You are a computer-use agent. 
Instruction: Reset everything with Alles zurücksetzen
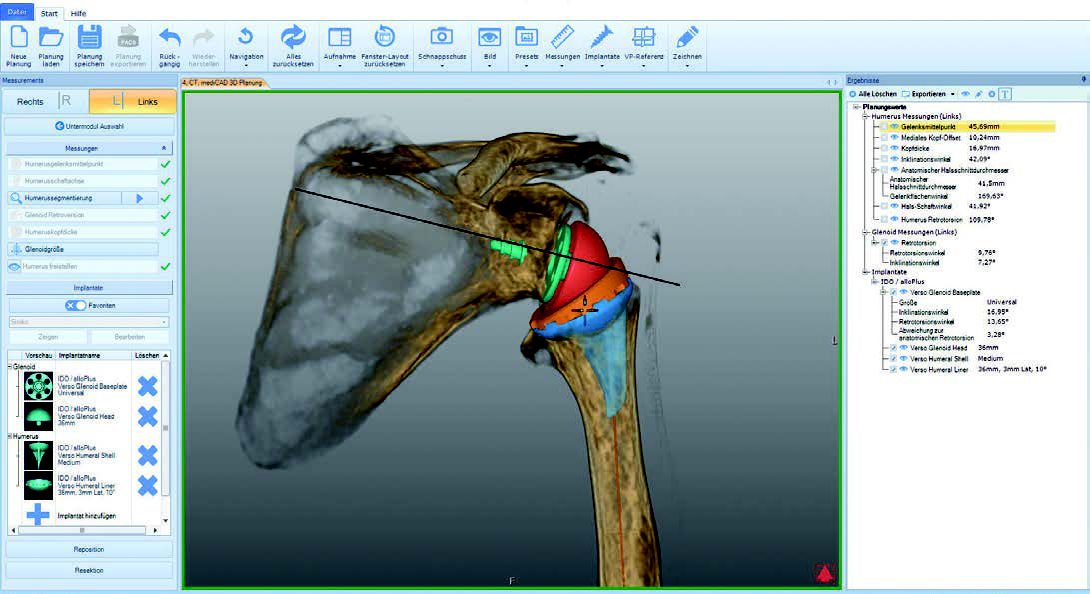click(293, 38)
